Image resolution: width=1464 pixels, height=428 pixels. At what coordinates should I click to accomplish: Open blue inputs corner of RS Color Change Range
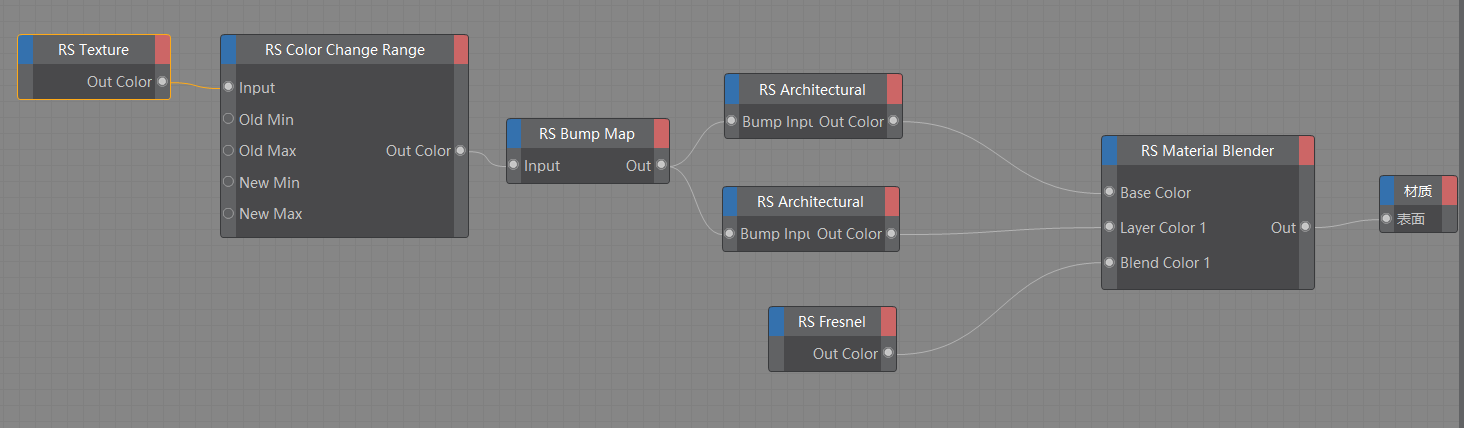pos(229,50)
